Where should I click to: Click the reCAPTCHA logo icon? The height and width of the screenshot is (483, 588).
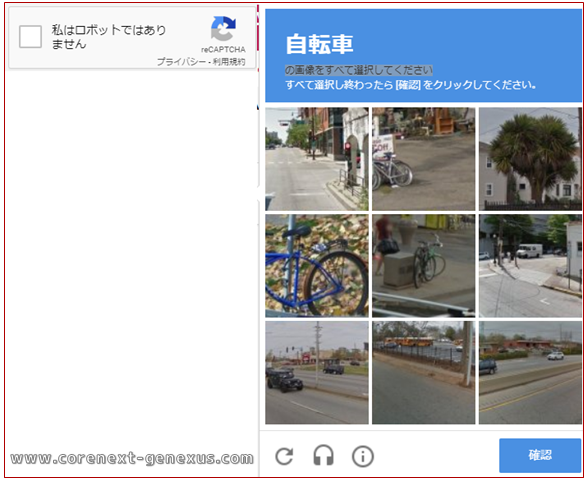[223, 28]
